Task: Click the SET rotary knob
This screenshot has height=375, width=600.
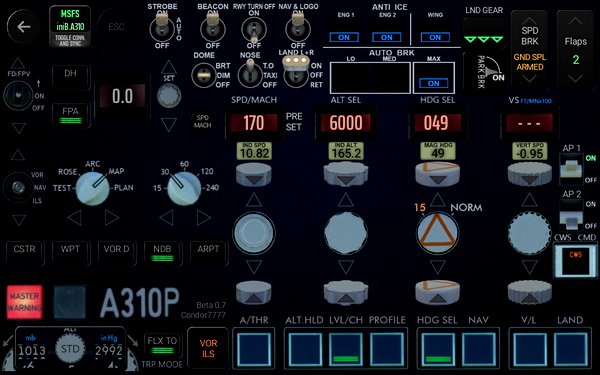Action: point(169,96)
